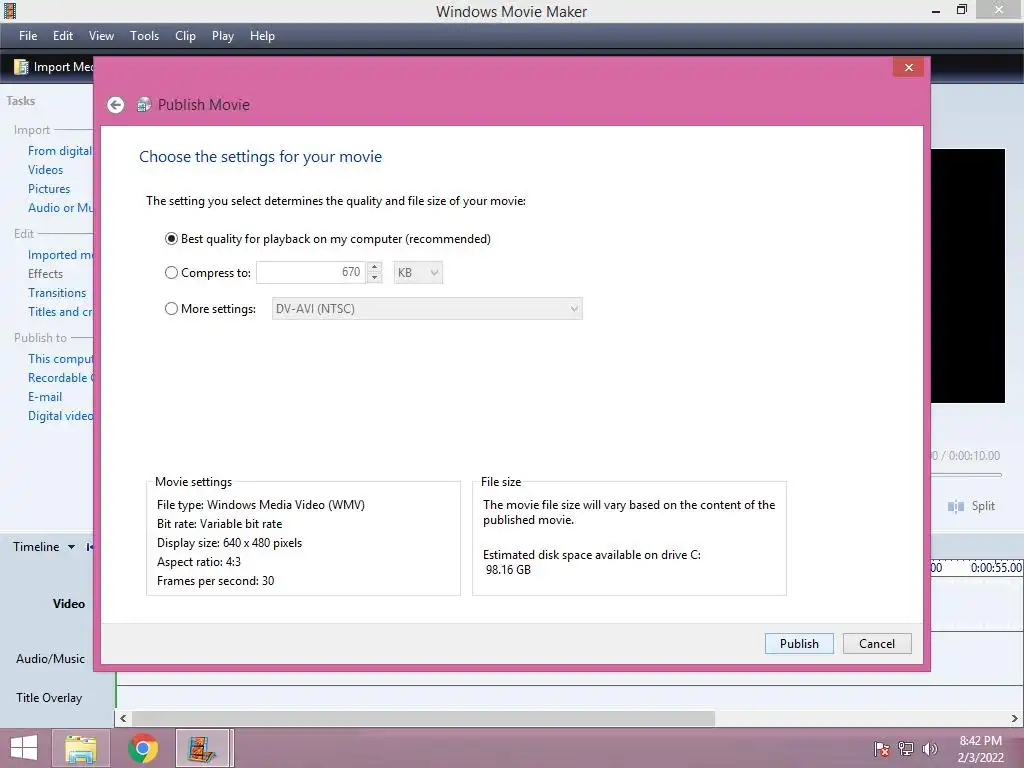Click the black preview monitor
The height and width of the screenshot is (768, 1024).
click(968, 276)
